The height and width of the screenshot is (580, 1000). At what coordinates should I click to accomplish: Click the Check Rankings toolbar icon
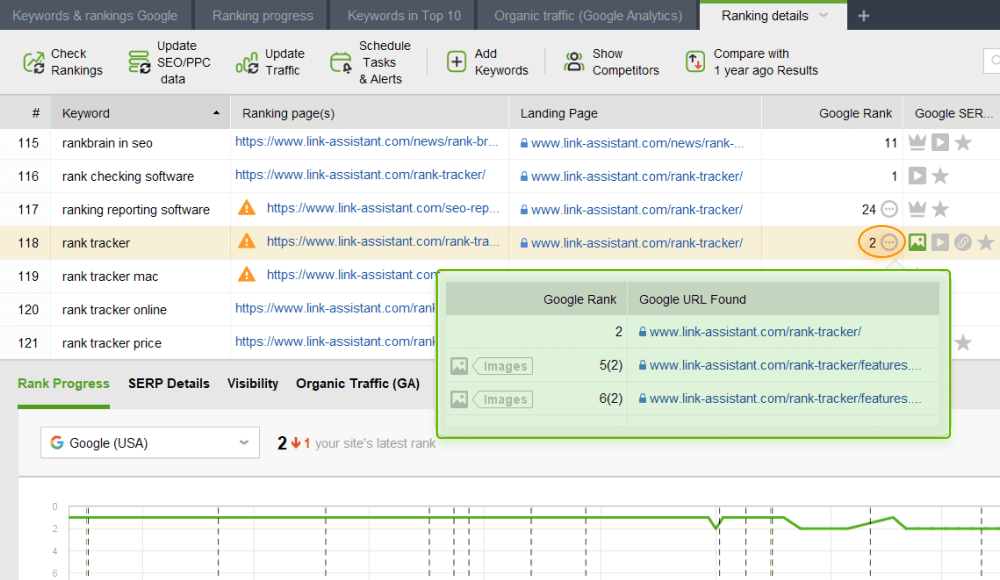[34, 63]
